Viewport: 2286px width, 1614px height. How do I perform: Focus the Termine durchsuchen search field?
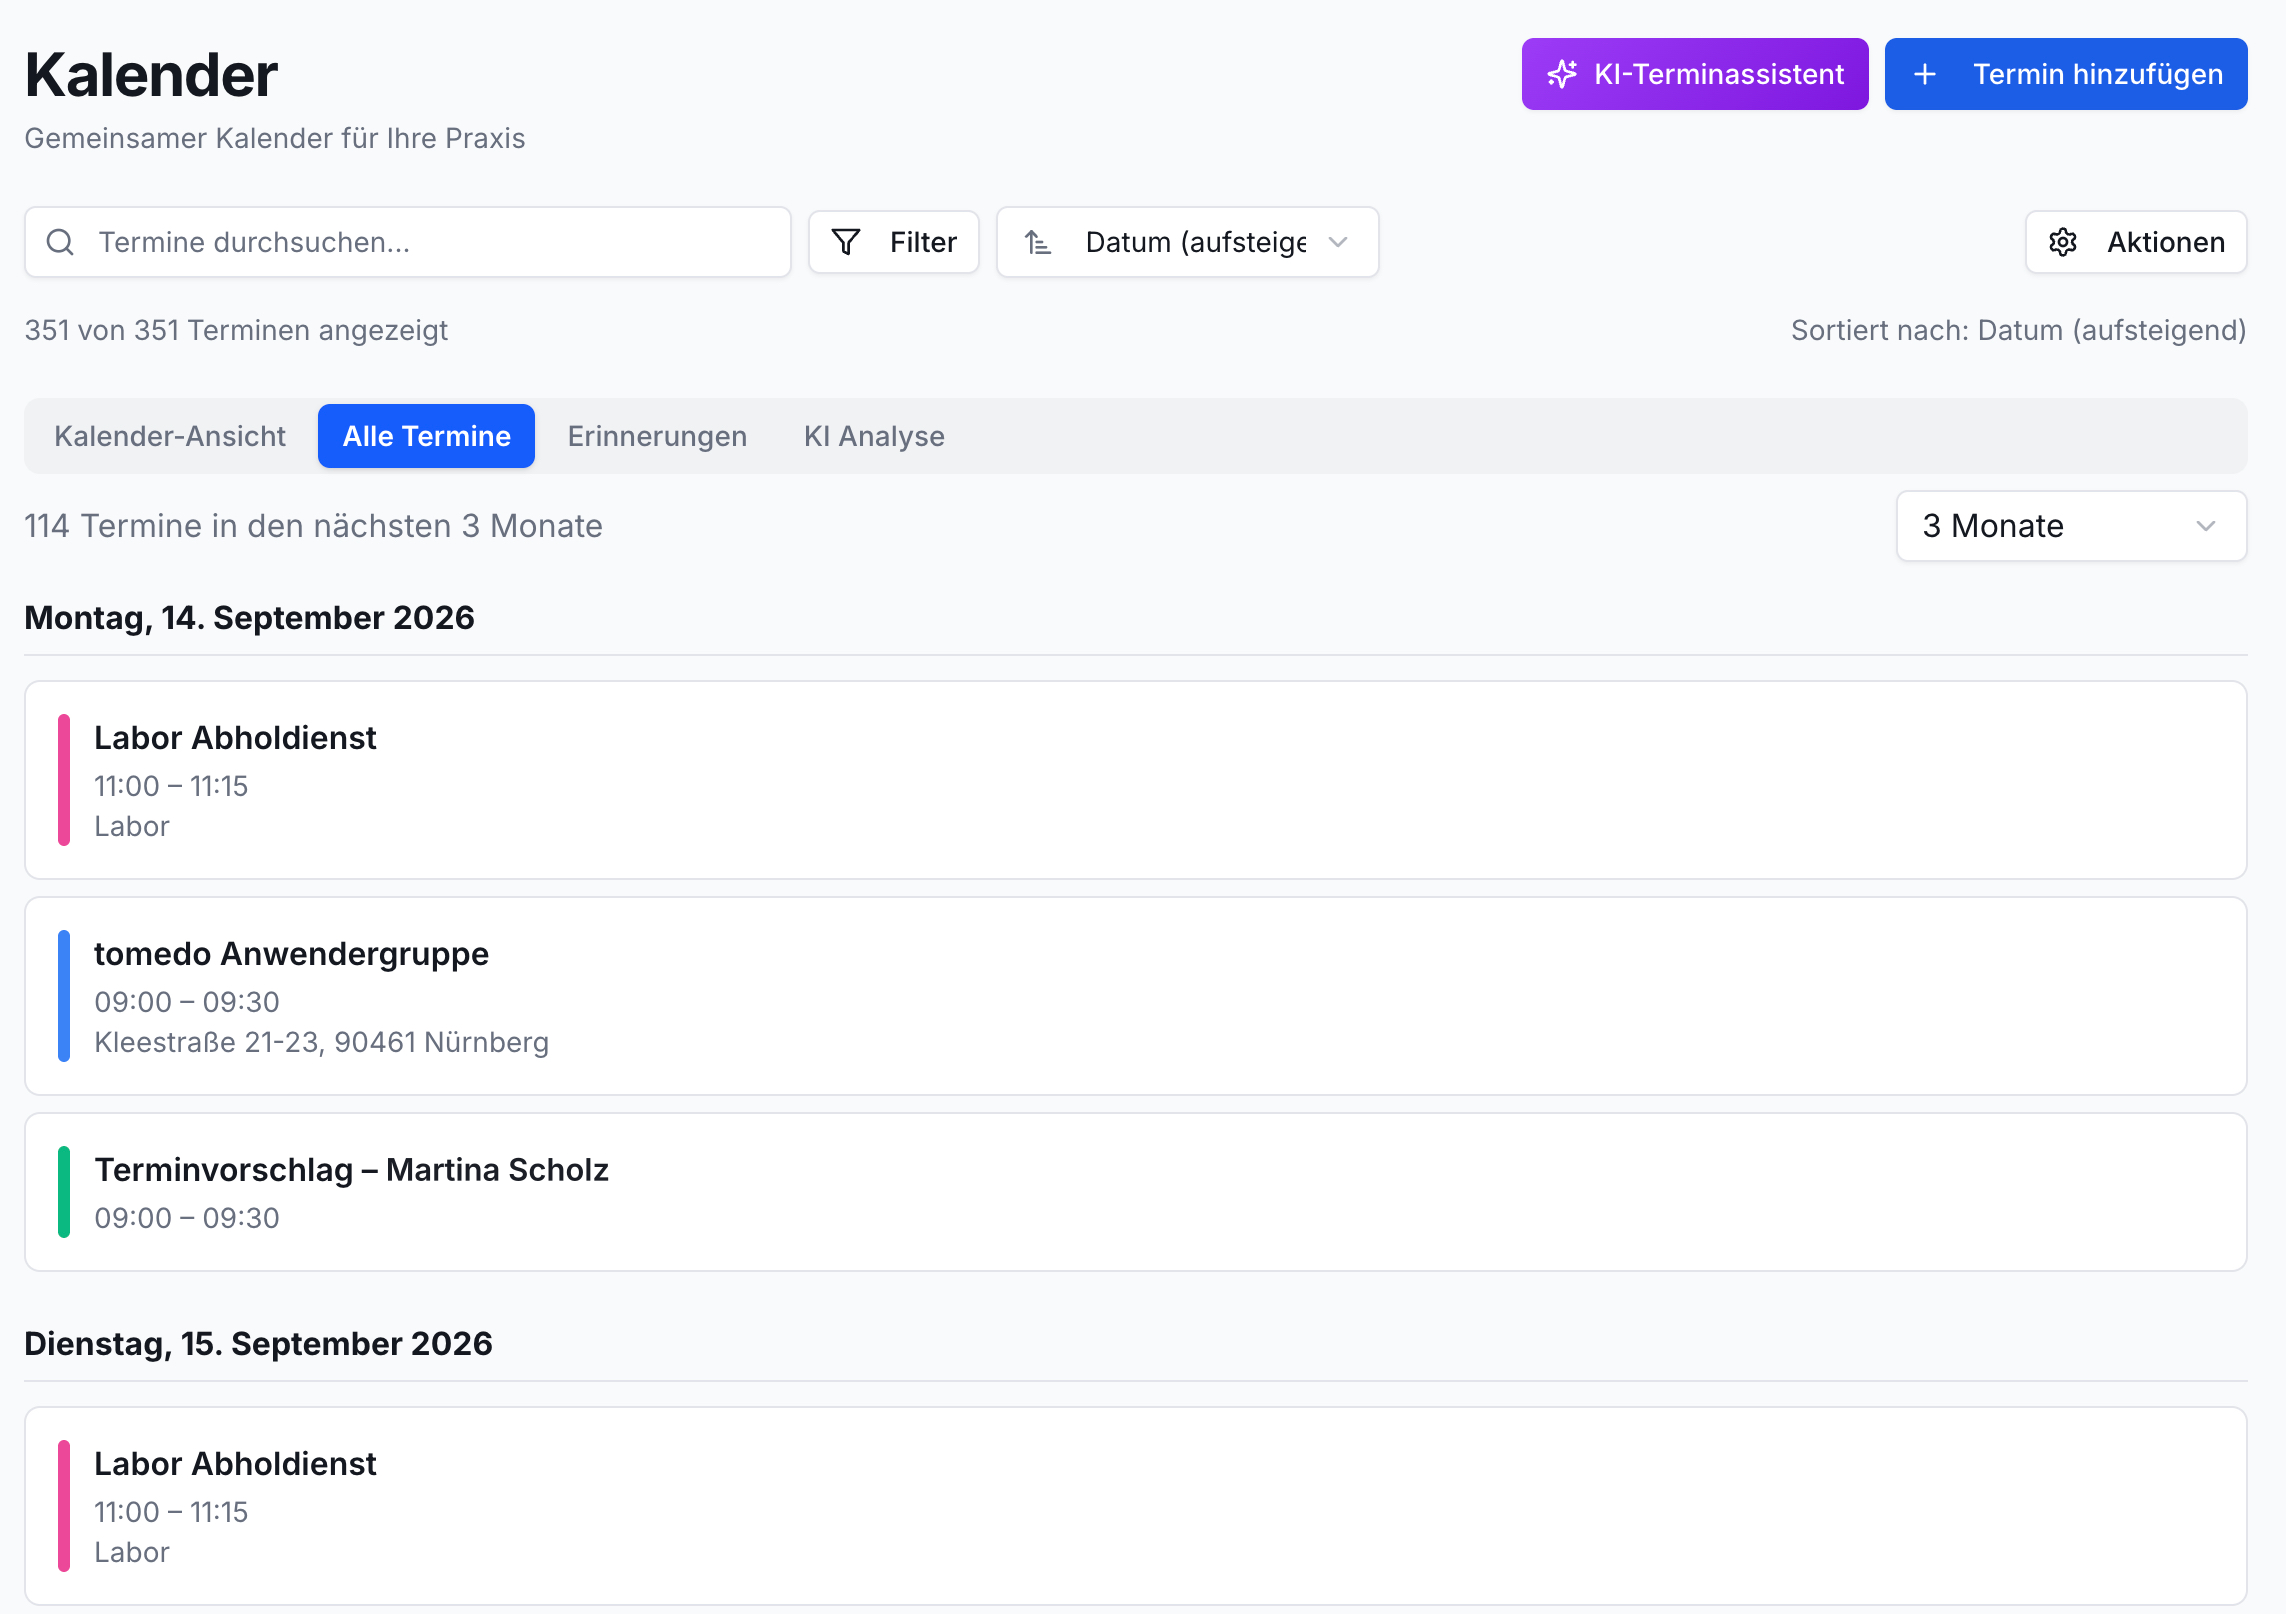tap(408, 242)
